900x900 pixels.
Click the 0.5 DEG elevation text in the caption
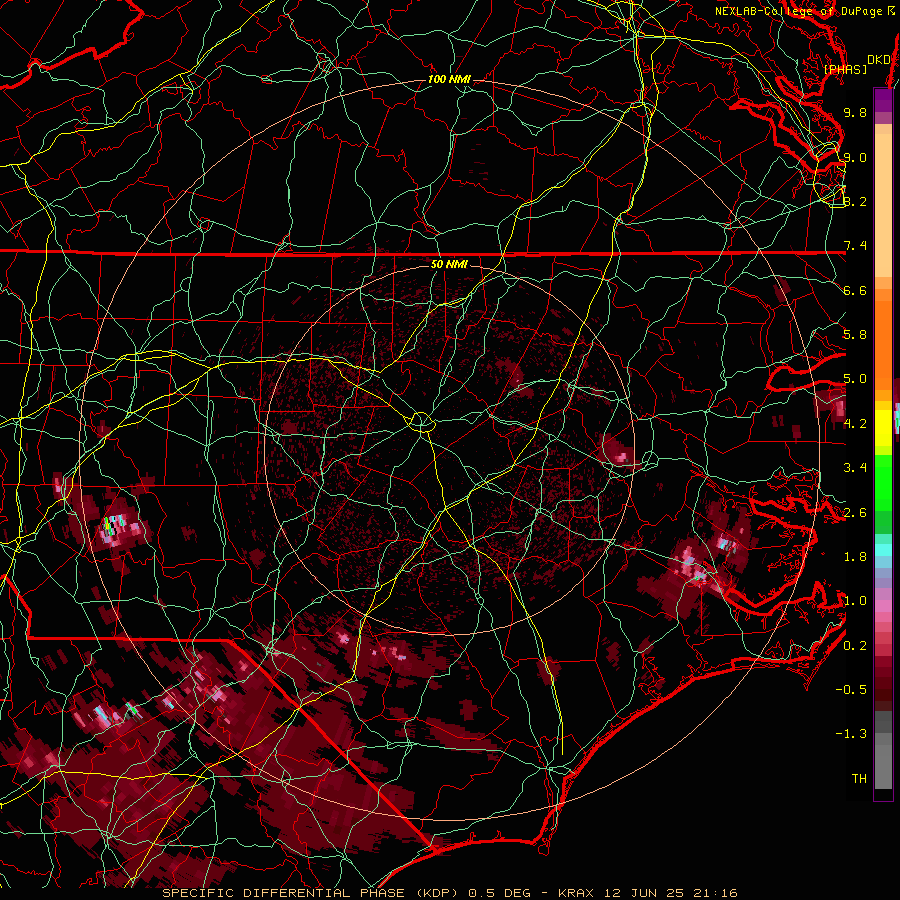(502, 893)
